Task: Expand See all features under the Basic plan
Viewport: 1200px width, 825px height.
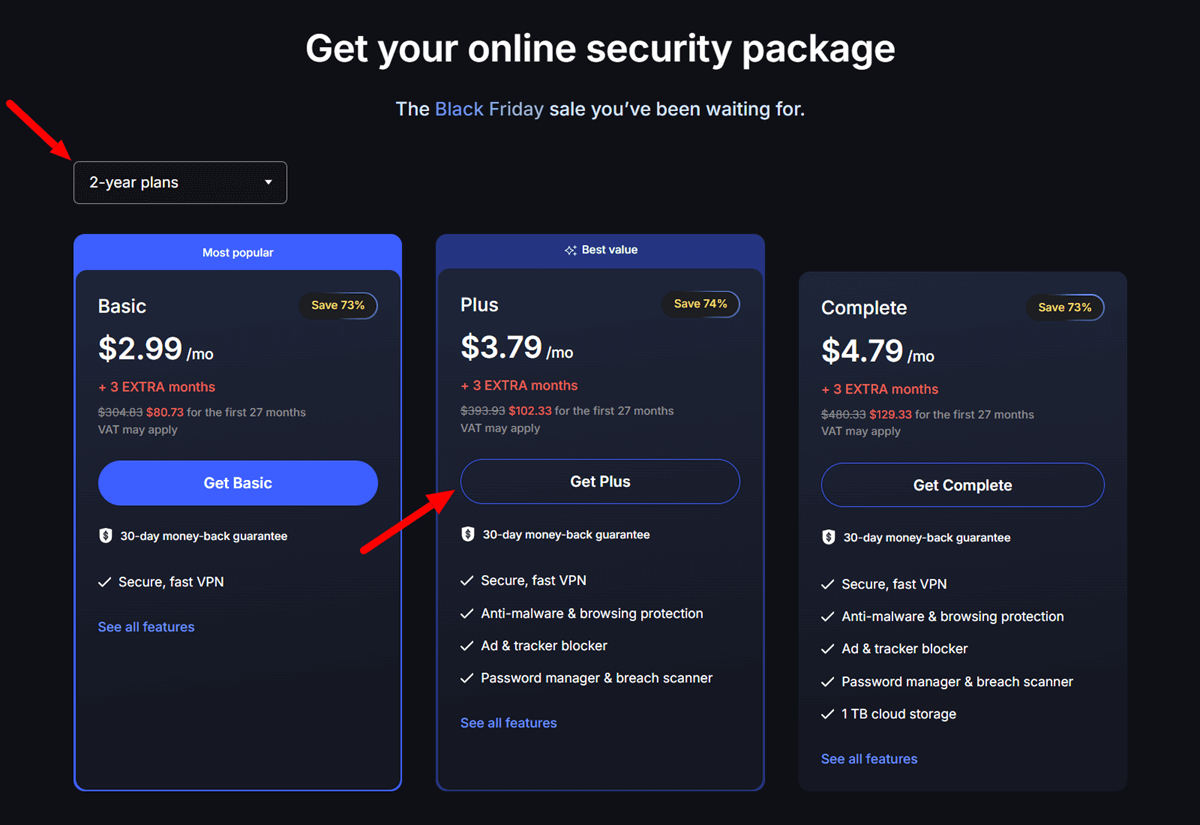Action: [x=146, y=627]
